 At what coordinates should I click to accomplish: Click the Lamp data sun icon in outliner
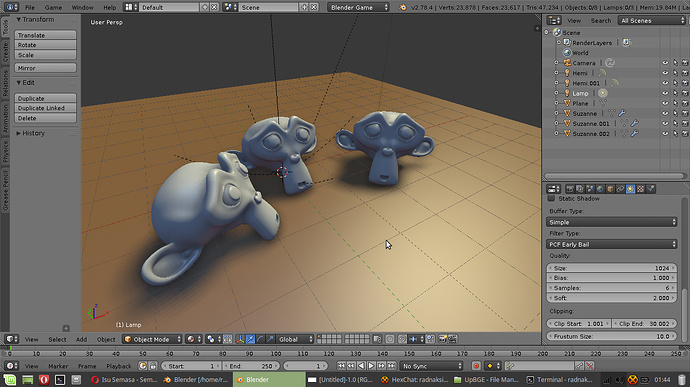click(x=603, y=93)
